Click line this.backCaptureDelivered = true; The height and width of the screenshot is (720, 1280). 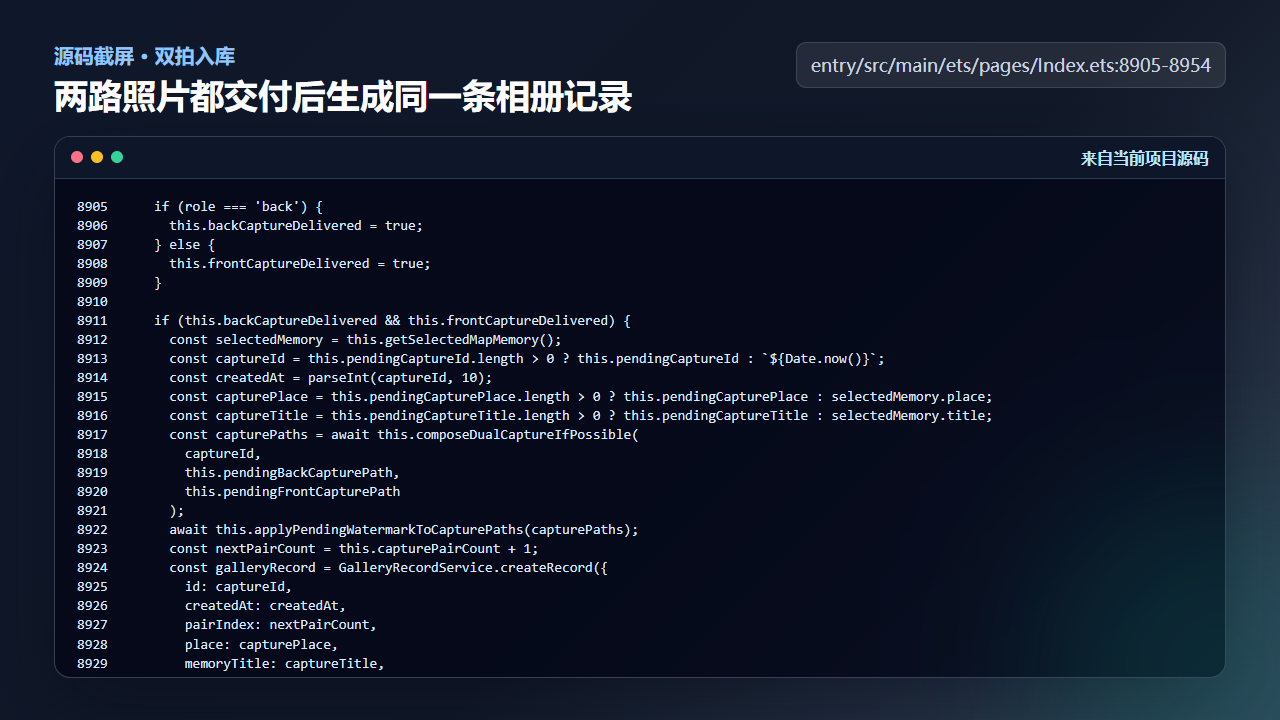(296, 225)
